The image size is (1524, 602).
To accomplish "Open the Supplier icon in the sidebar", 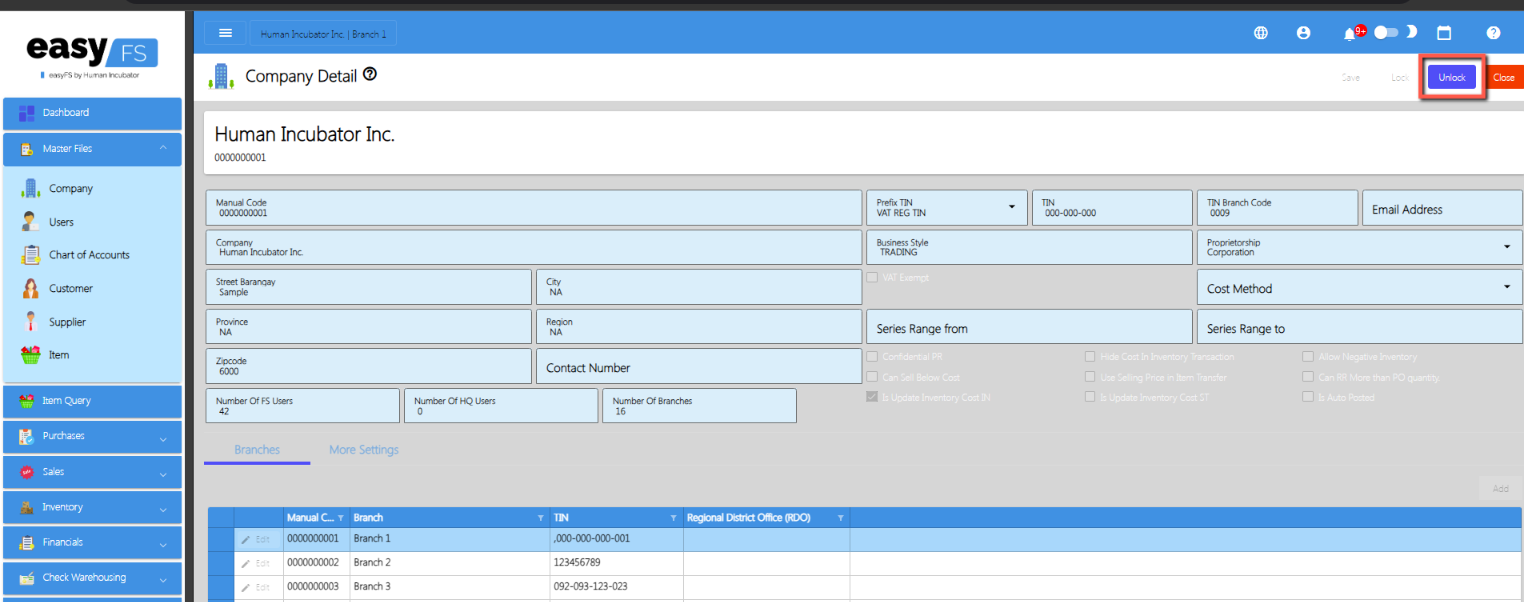I will 31,322.
